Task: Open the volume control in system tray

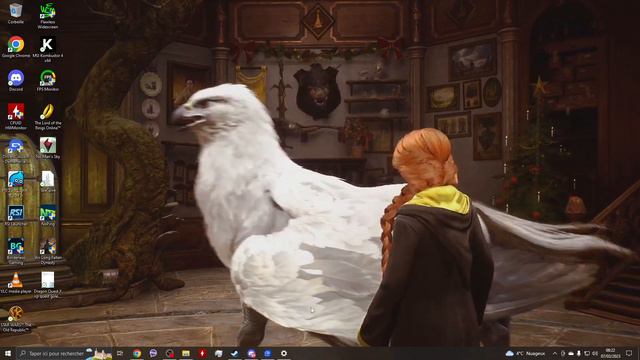Action: coord(595,353)
